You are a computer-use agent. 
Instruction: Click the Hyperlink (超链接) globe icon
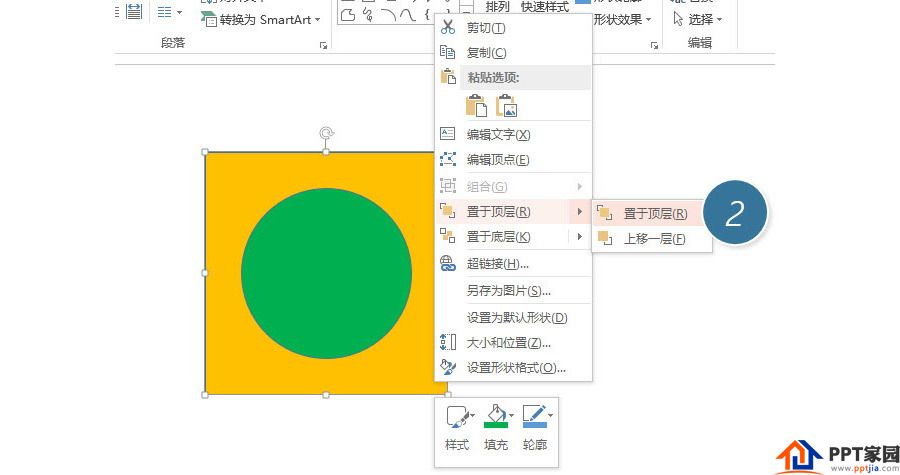coord(448,263)
